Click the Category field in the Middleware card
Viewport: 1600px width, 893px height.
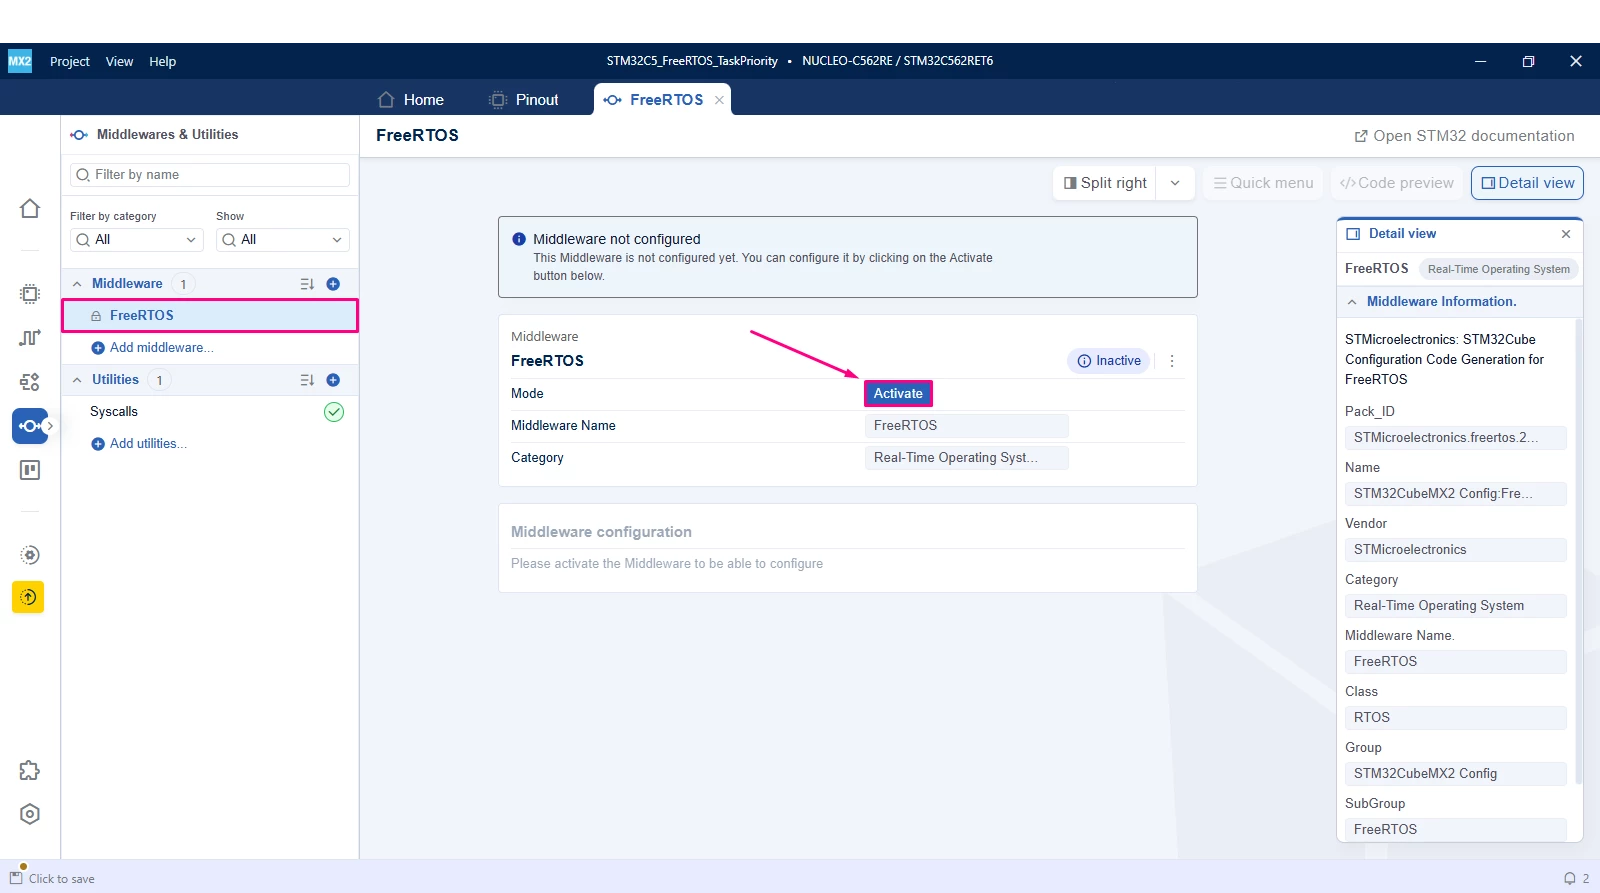[966, 458]
